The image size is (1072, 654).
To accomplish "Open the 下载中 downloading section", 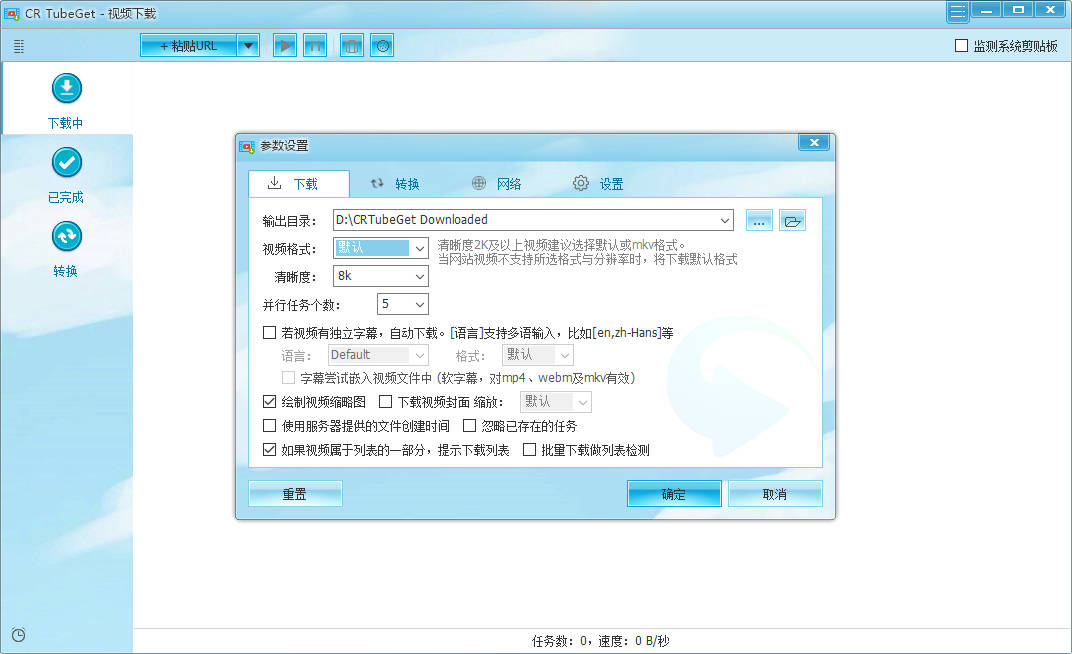I will tap(66, 100).
